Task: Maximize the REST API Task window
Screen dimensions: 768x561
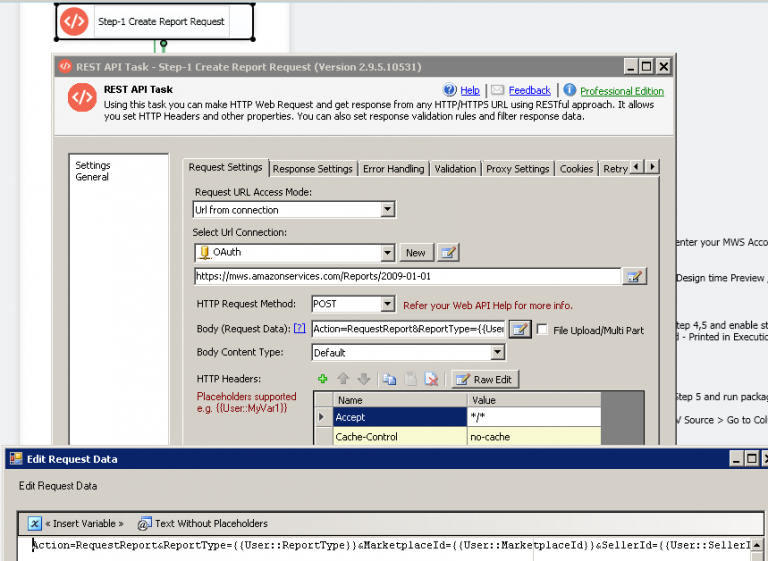Action: (x=647, y=66)
